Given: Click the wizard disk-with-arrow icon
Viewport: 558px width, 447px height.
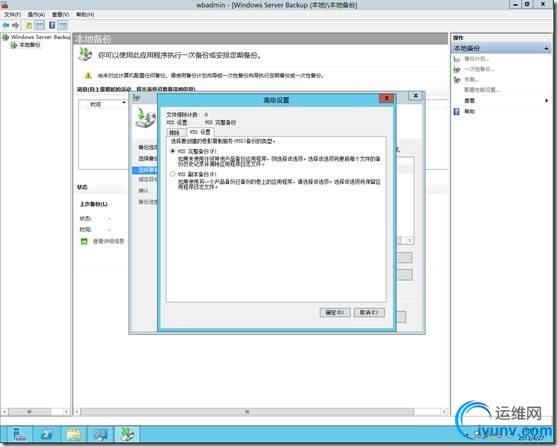Looking at the screenshot, I should click(146, 118).
